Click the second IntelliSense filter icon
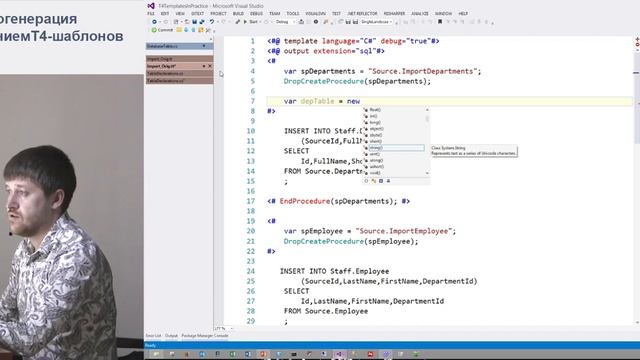This screenshot has width=640, height=360. tap(373, 181)
